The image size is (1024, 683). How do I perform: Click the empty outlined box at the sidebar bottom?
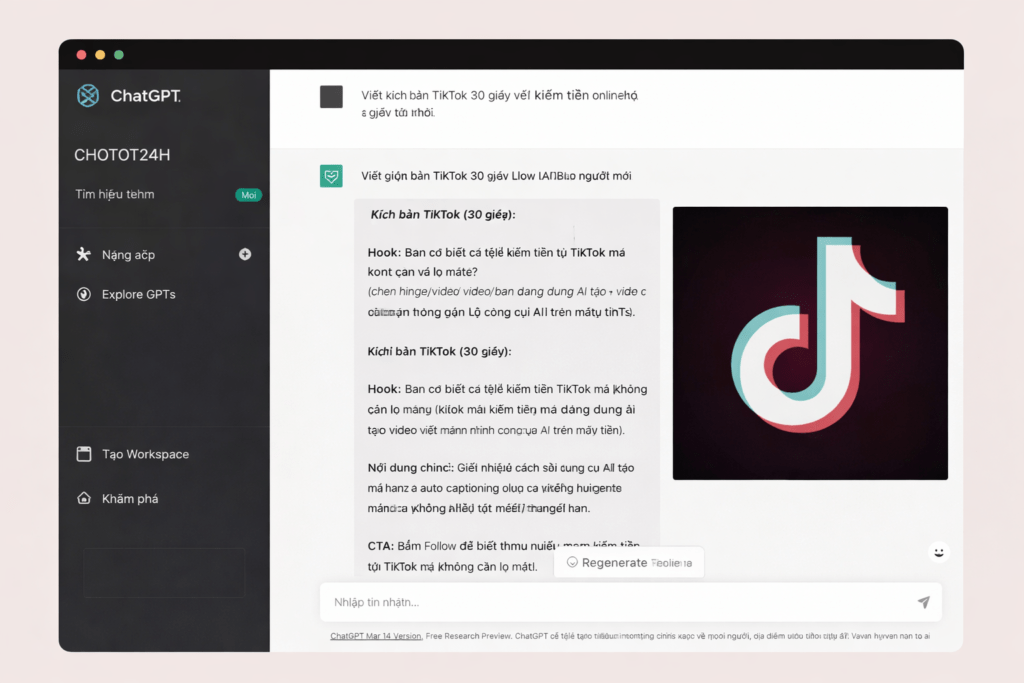click(x=164, y=572)
